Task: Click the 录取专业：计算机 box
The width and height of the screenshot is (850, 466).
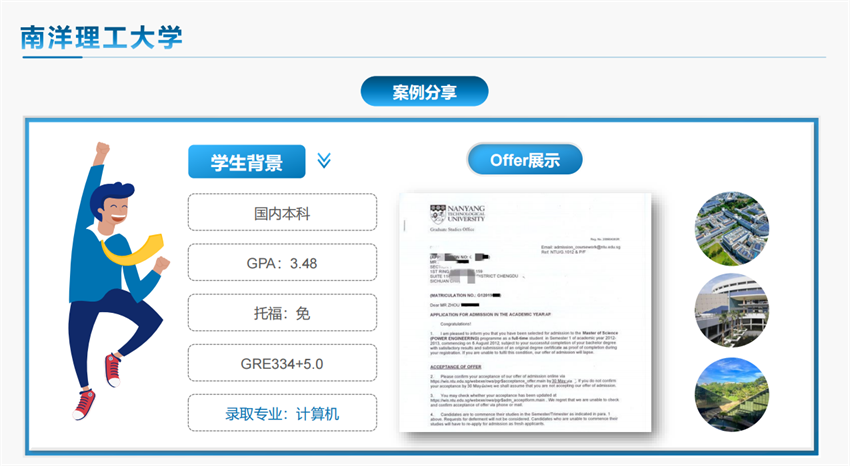Action: pyautogui.click(x=282, y=413)
